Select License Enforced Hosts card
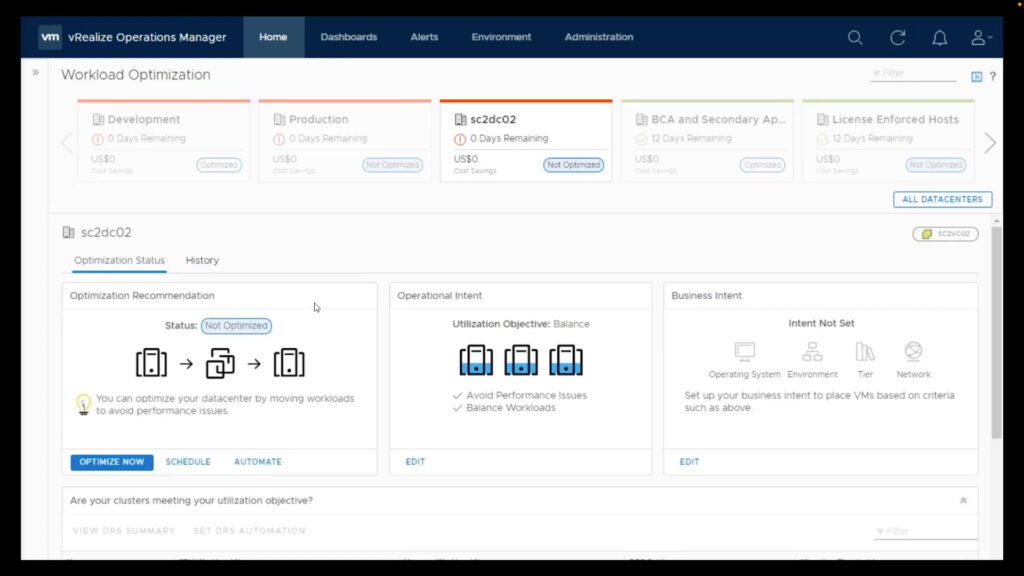Viewport: 1024px width, 576px height. 888,140
